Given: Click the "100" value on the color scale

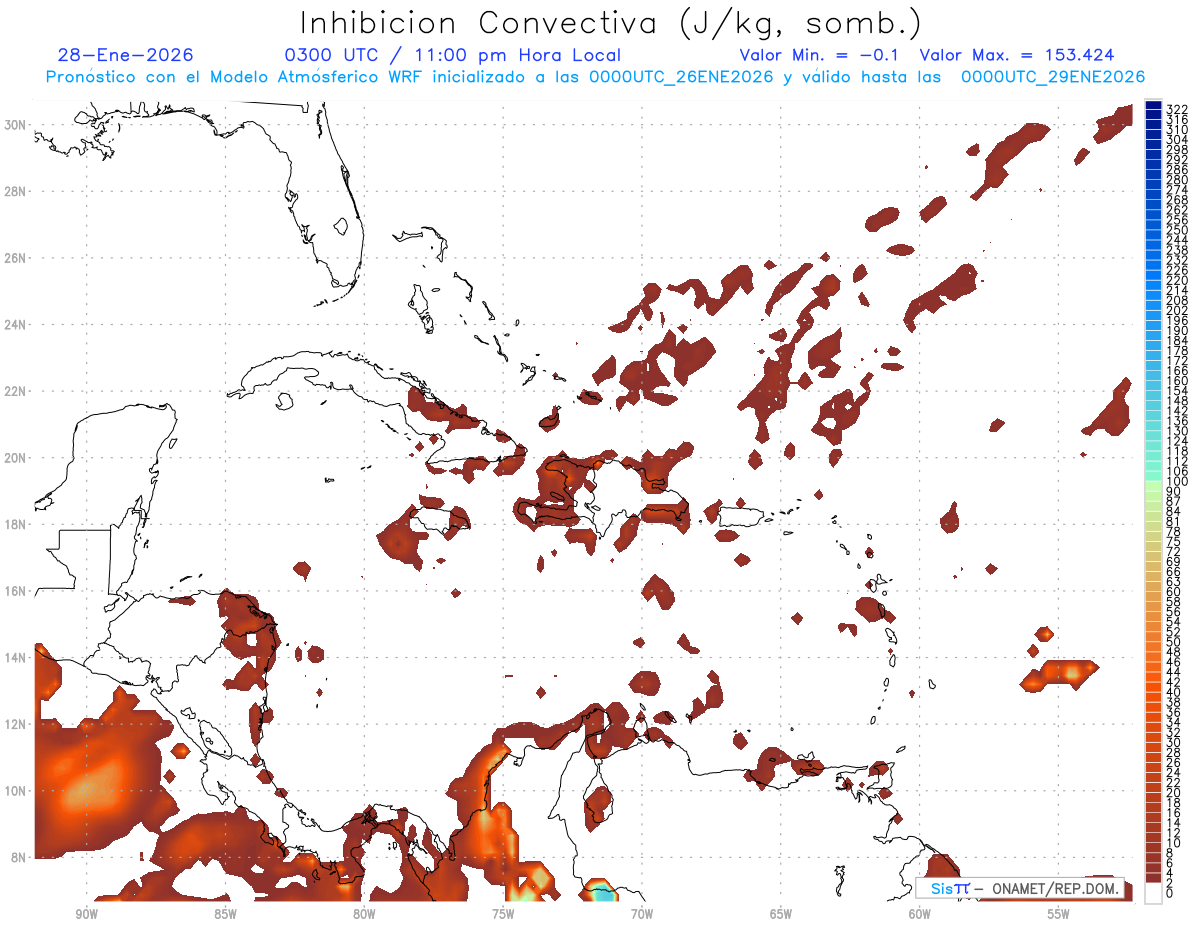Looking at the screenshot, I should 1177,482.
